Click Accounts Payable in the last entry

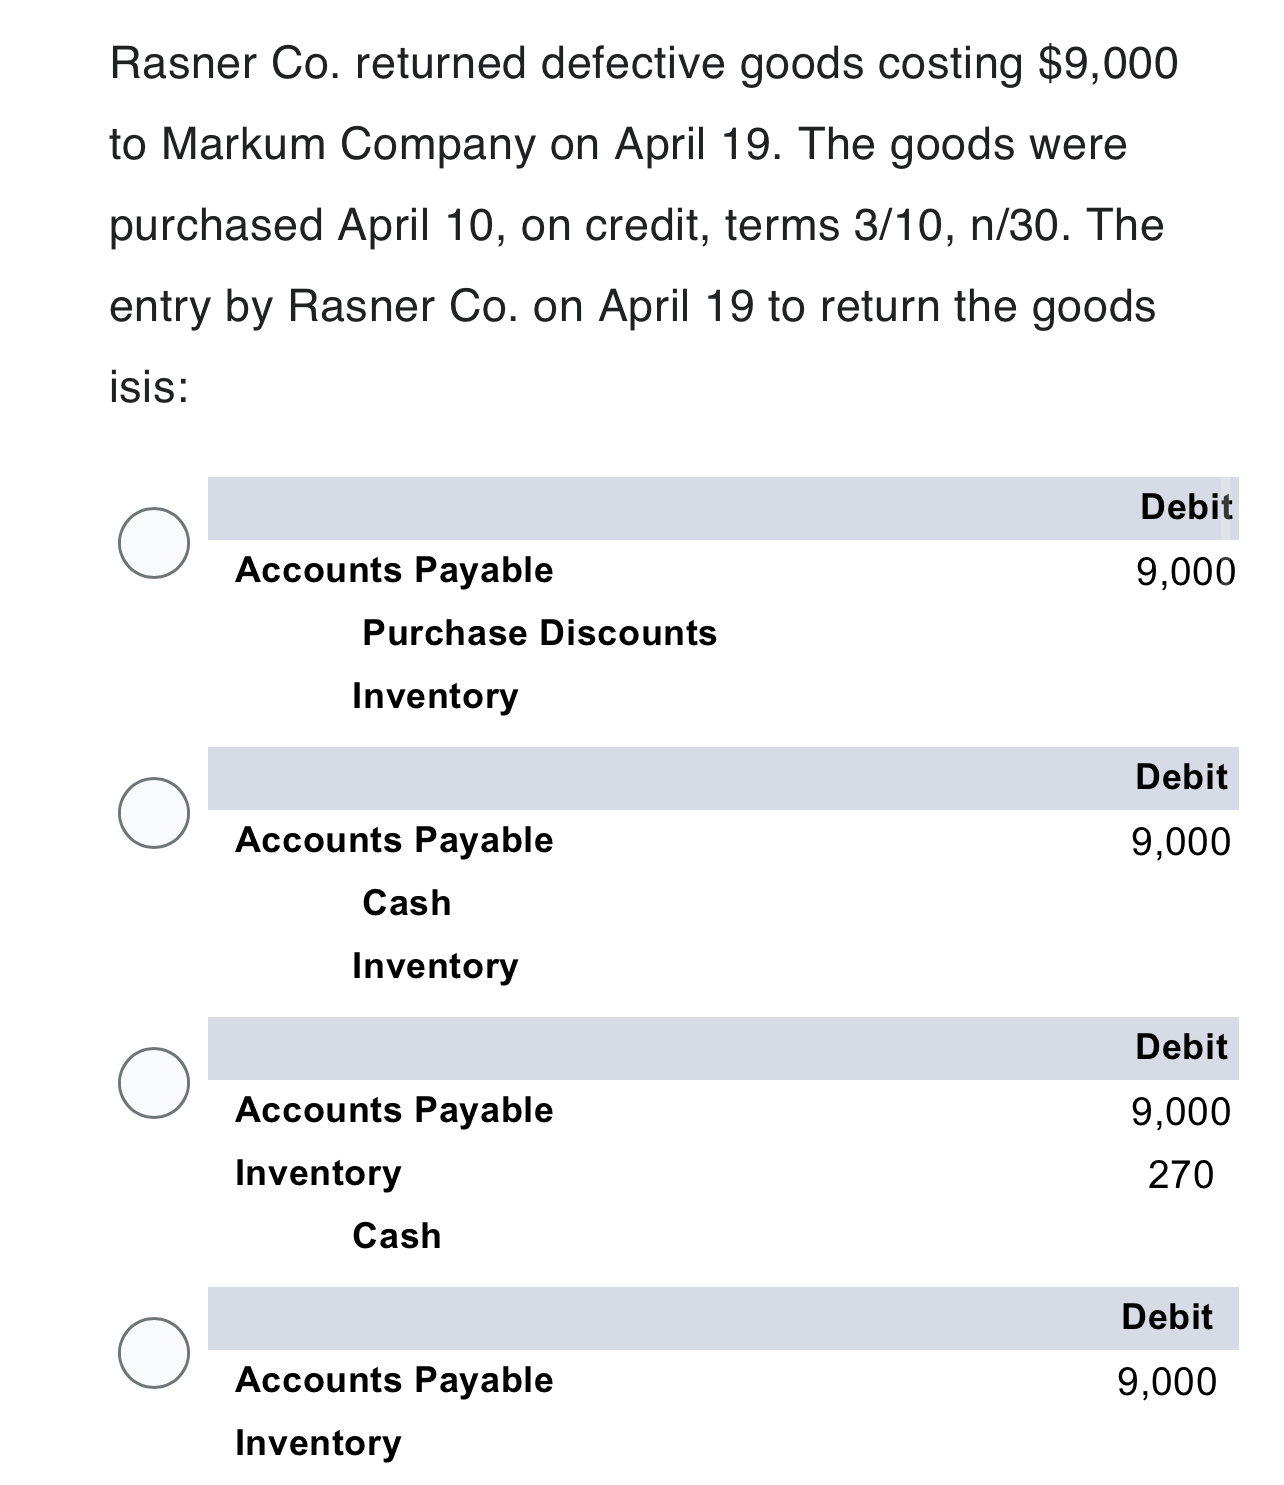click(393, 1380)
